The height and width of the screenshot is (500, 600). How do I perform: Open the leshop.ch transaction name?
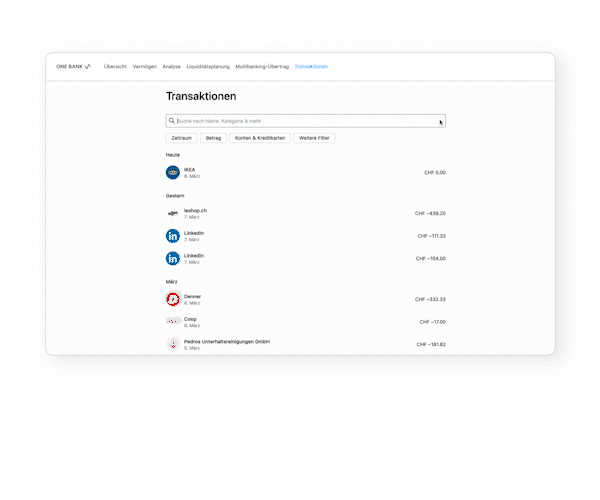coord(195,210)
